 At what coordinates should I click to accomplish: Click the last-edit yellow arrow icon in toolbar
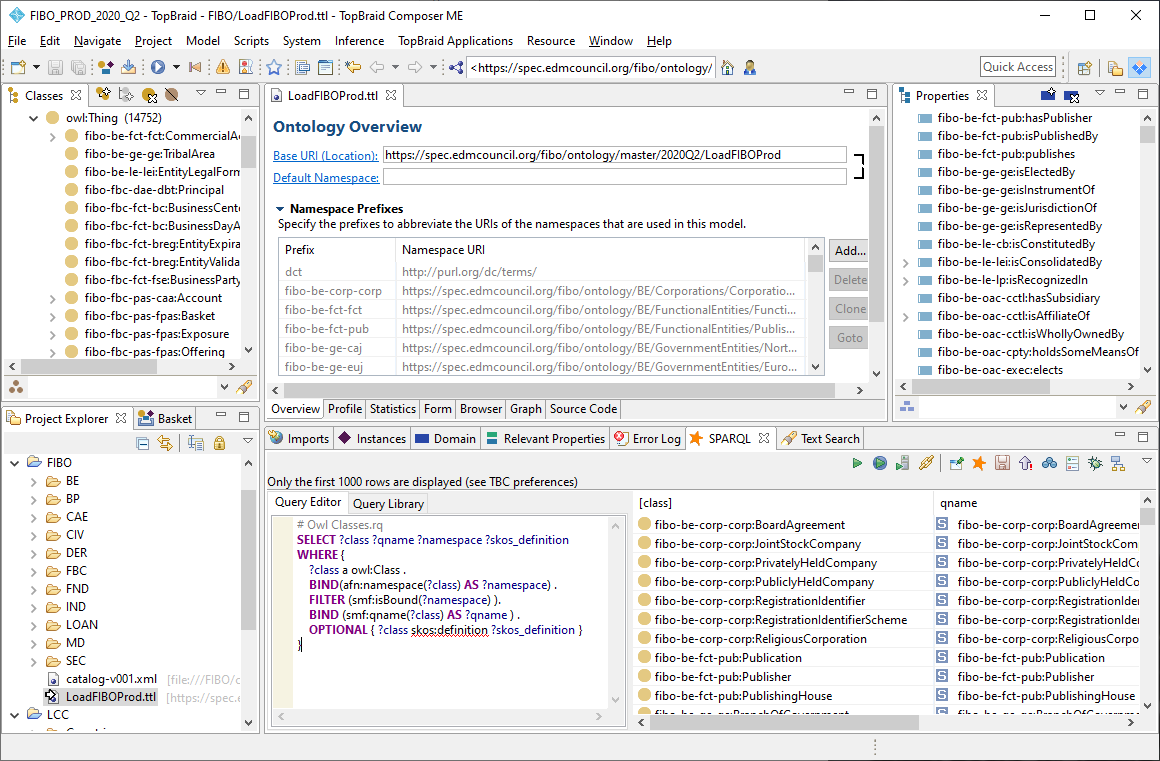pyautogui.click(x=353, y=67)
